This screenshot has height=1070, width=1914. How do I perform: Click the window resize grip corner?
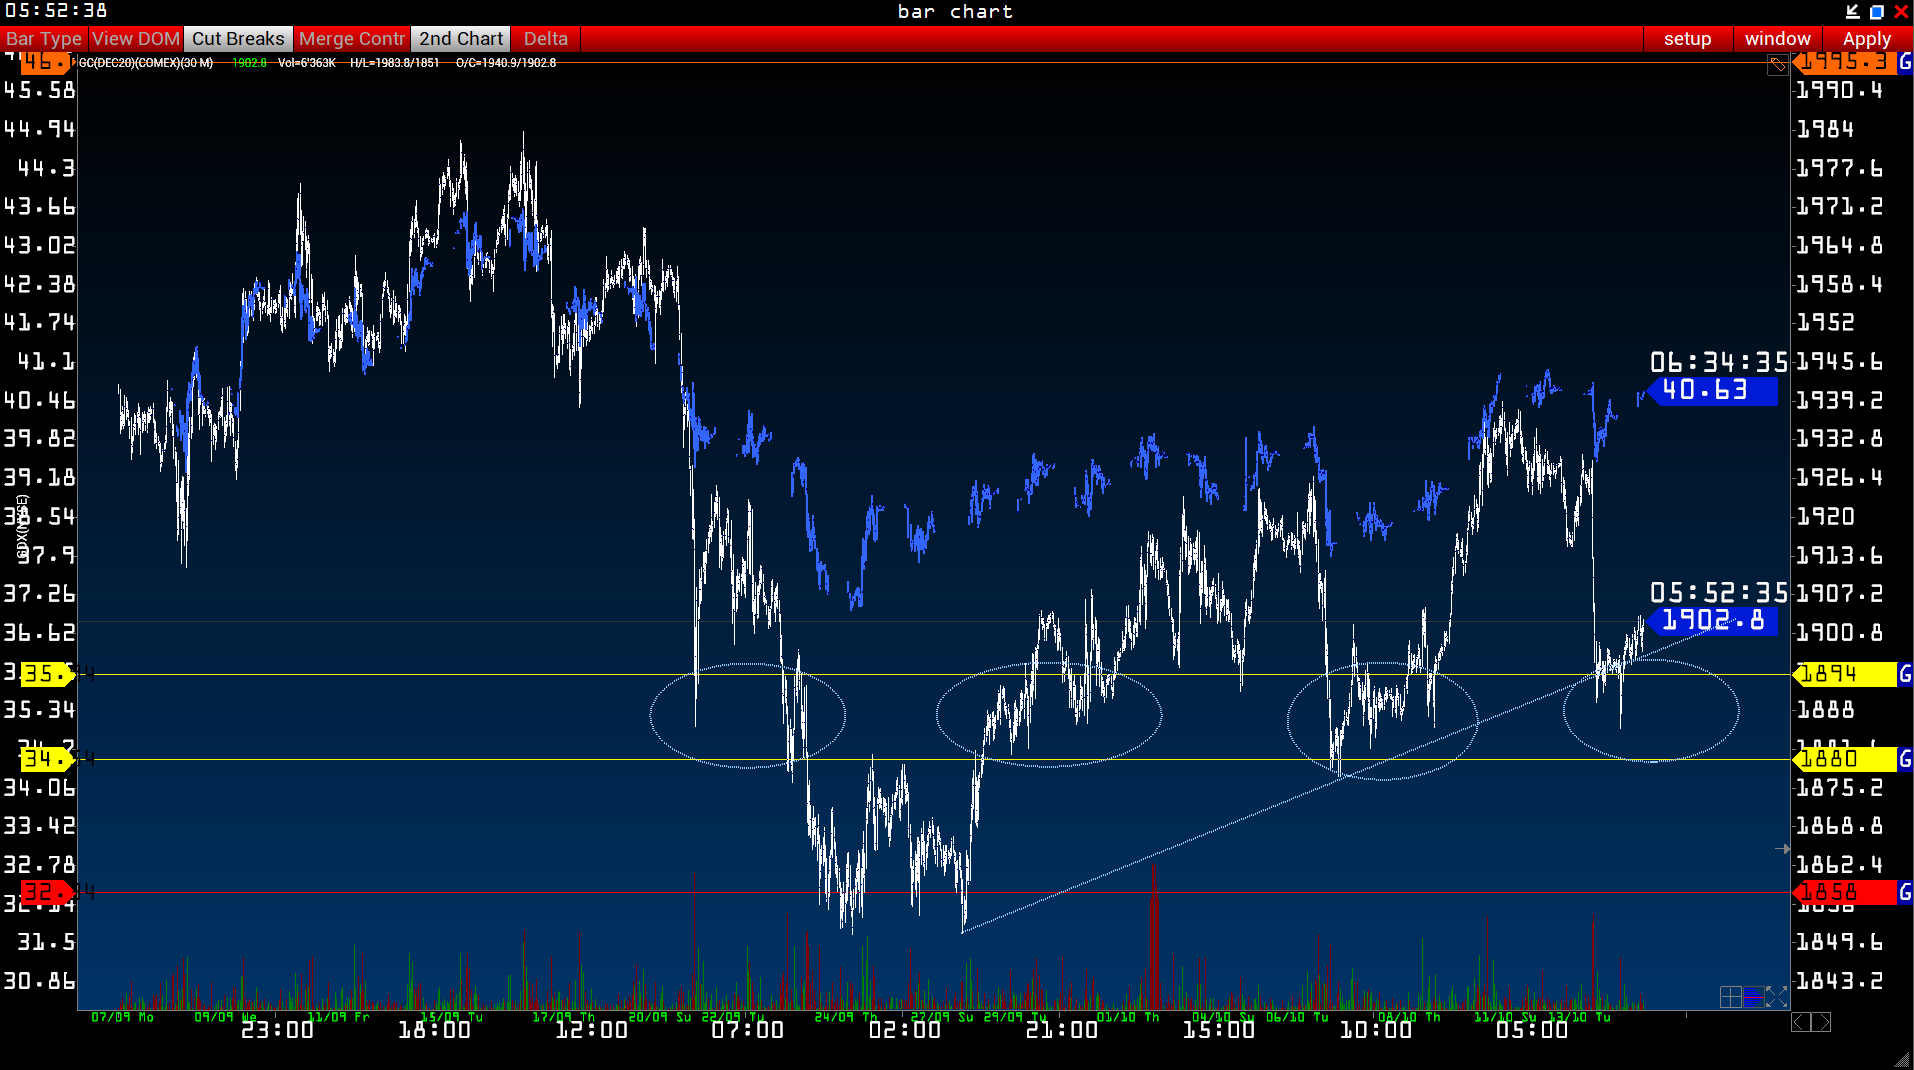1902,1060
